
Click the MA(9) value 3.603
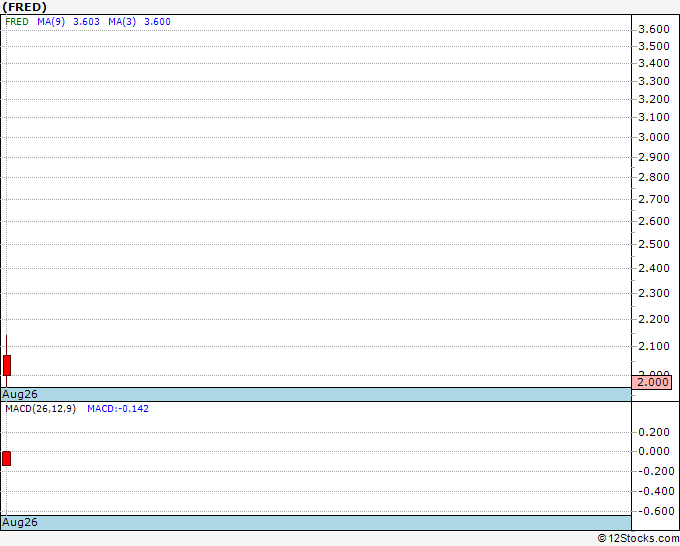86,22
